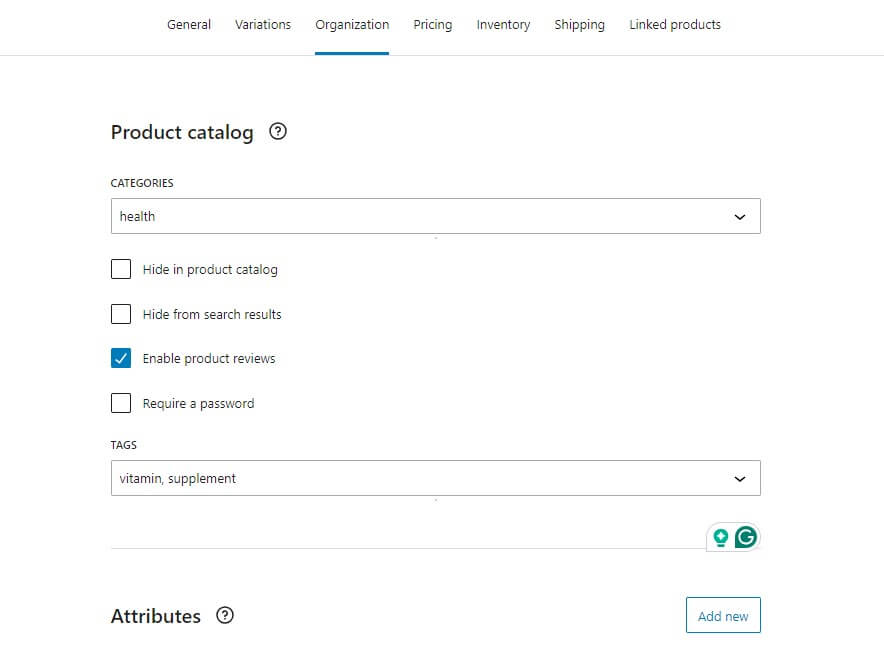Check Hide in product catalog
Screen dimensions: 884x658
[x=121, y=269]
